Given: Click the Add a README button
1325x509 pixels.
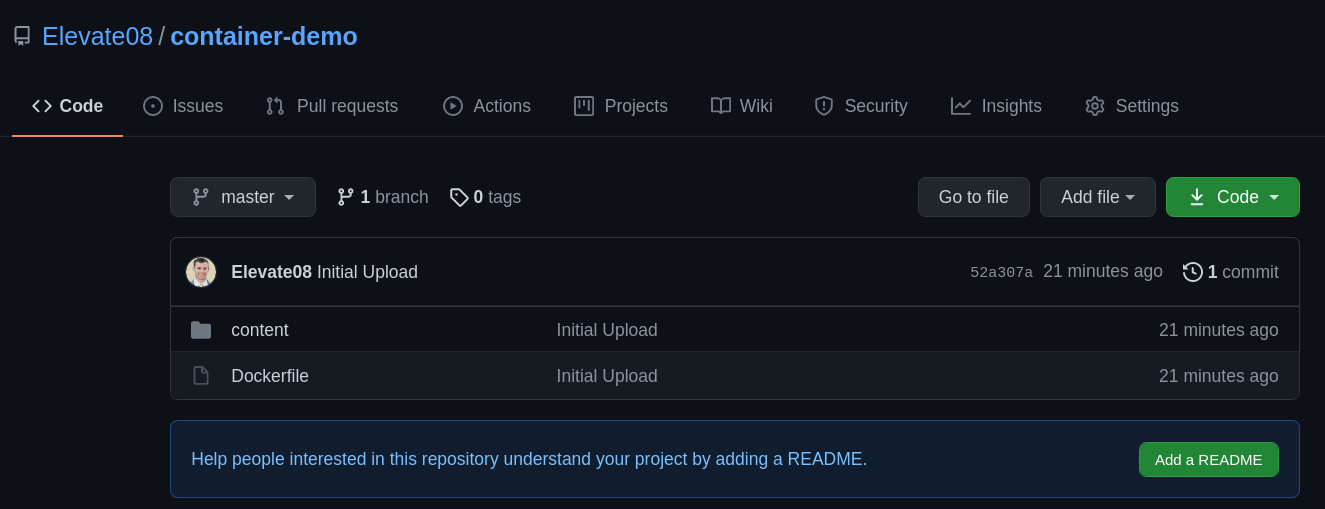Looking at the screenshot, I should [x=1209, y=459].
